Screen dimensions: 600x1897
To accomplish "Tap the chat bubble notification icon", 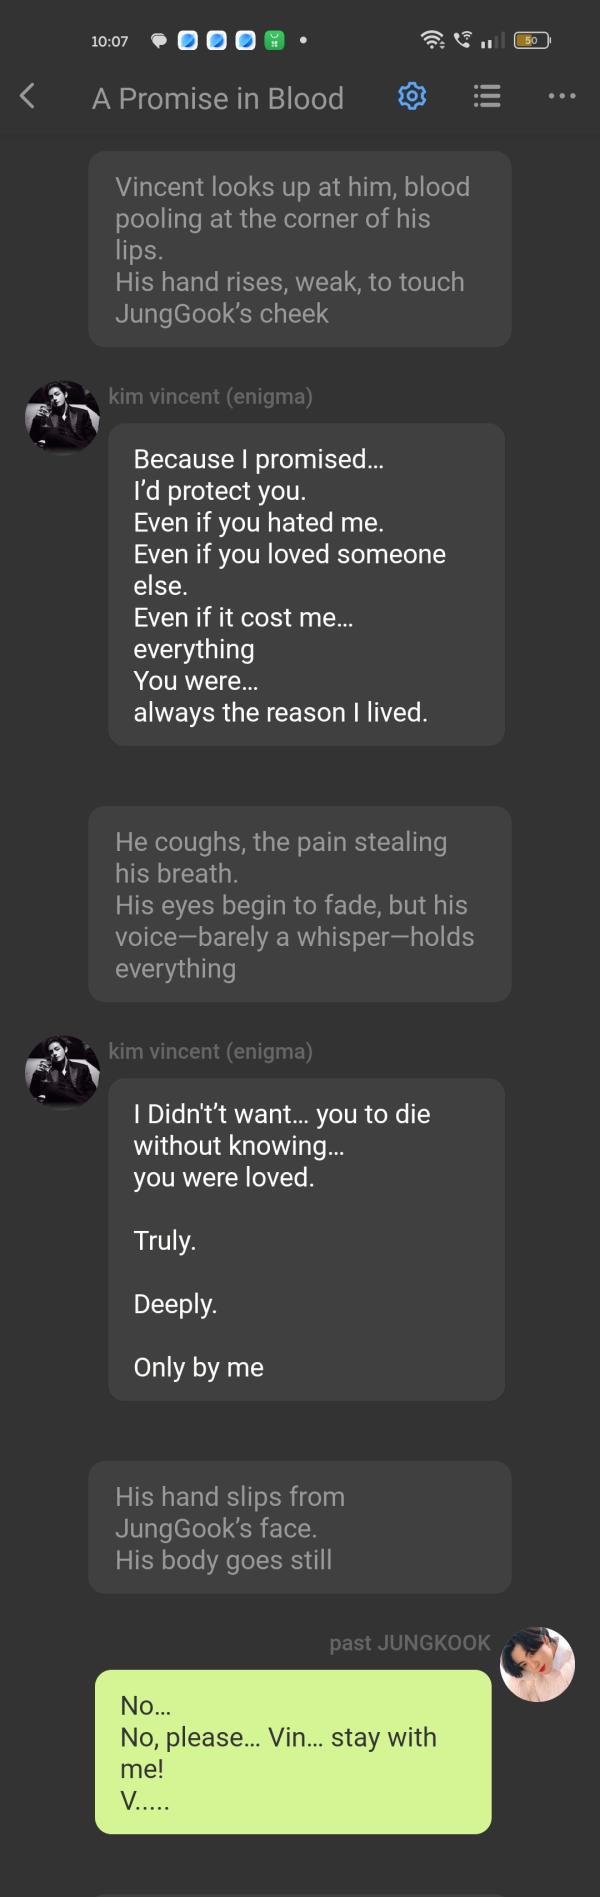I will pos(159,41).
